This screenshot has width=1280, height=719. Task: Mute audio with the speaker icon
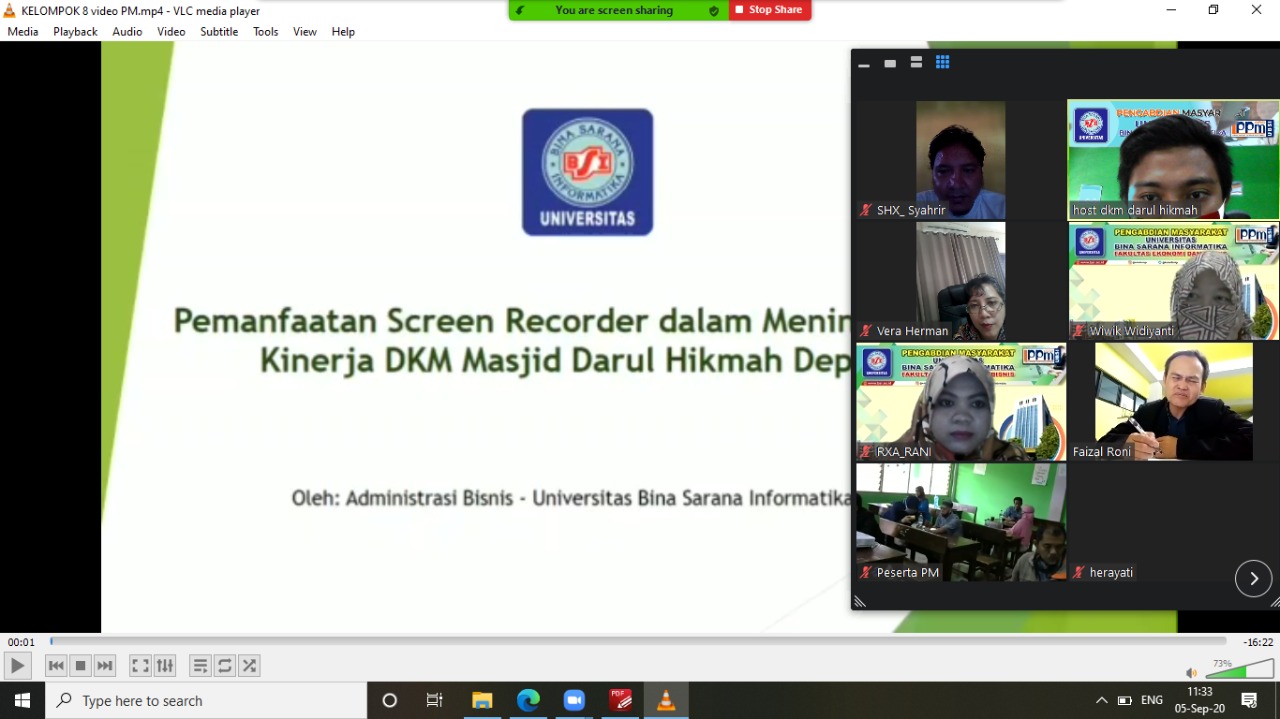[1191, 672]
